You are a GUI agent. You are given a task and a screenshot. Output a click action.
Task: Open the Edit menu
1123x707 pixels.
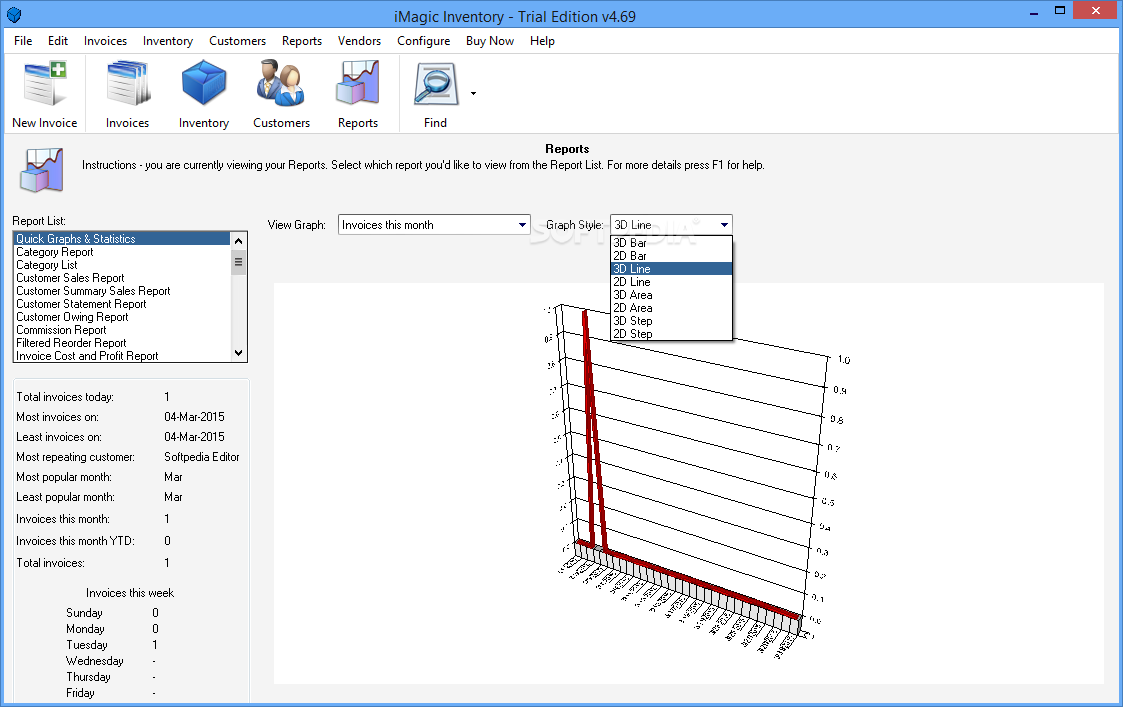tap(58, 41)
